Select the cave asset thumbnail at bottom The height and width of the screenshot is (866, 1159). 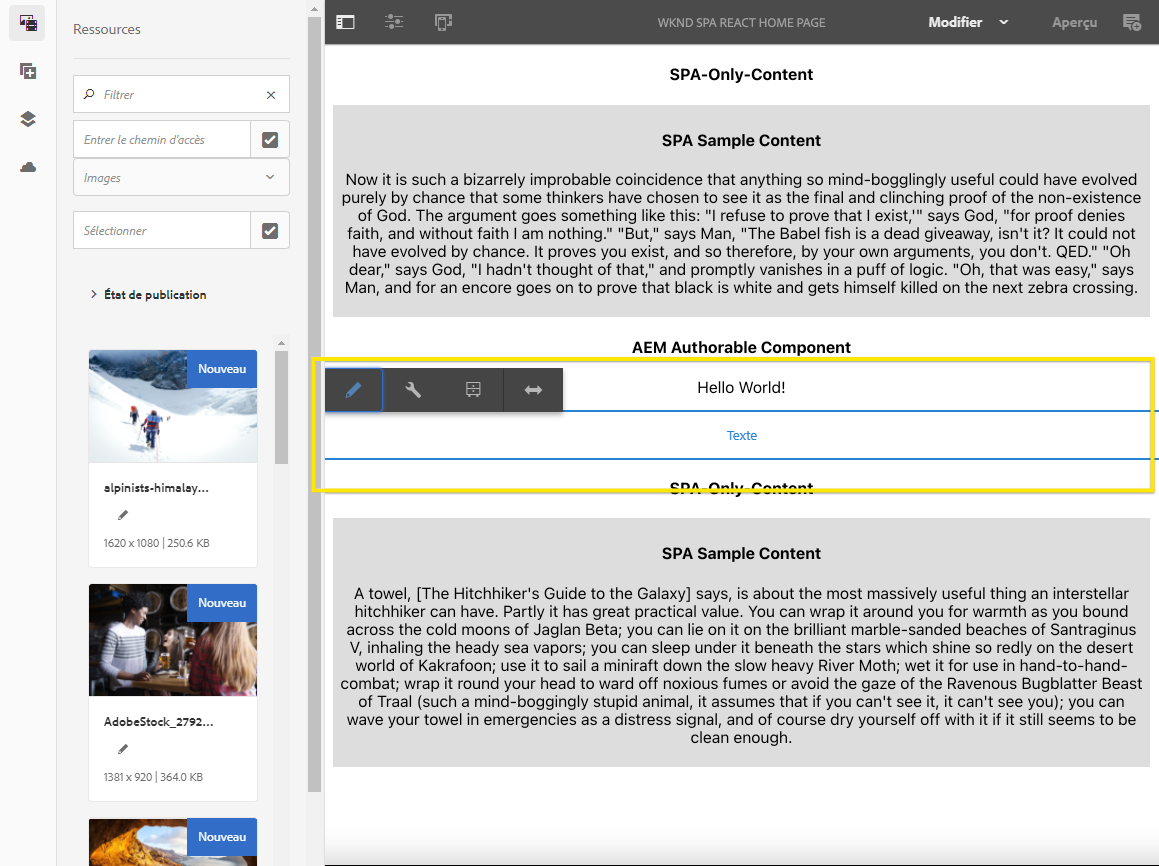pos(173,842)
